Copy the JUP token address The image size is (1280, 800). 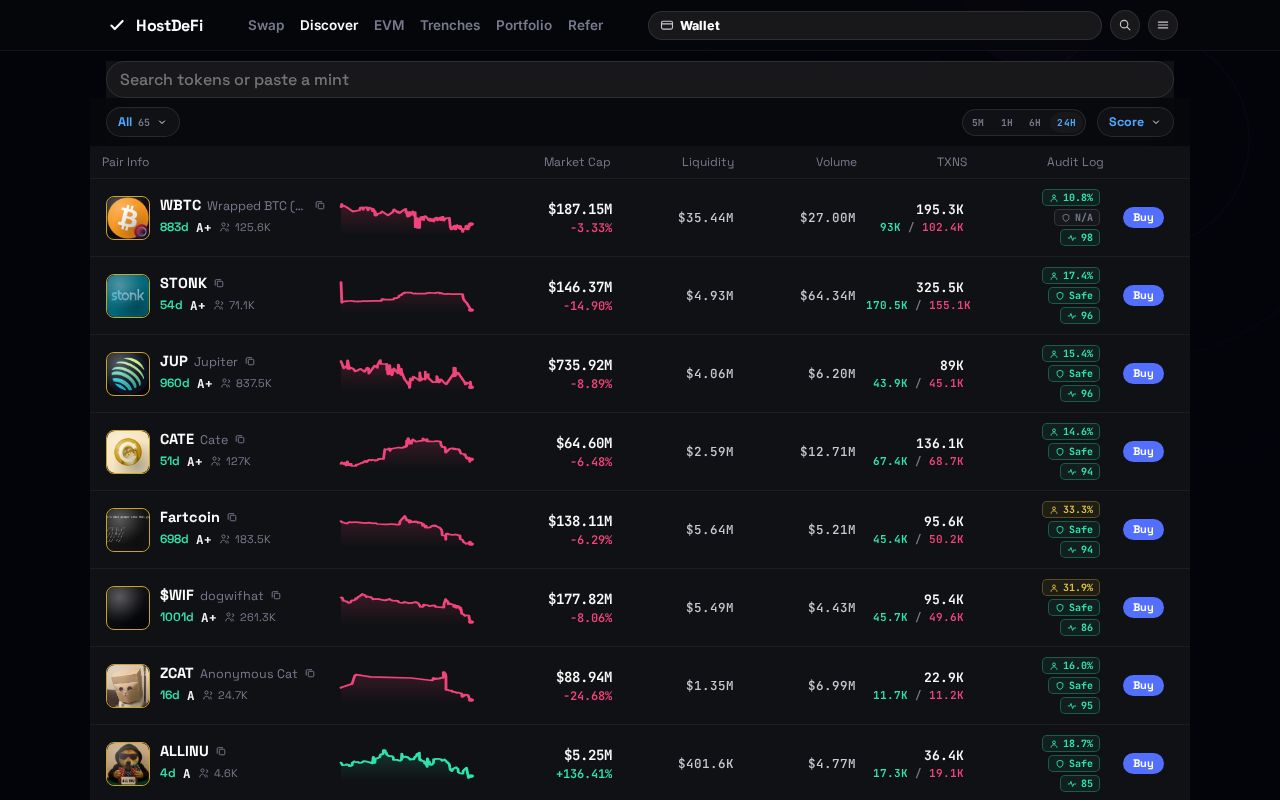click(x=250, y=361)
